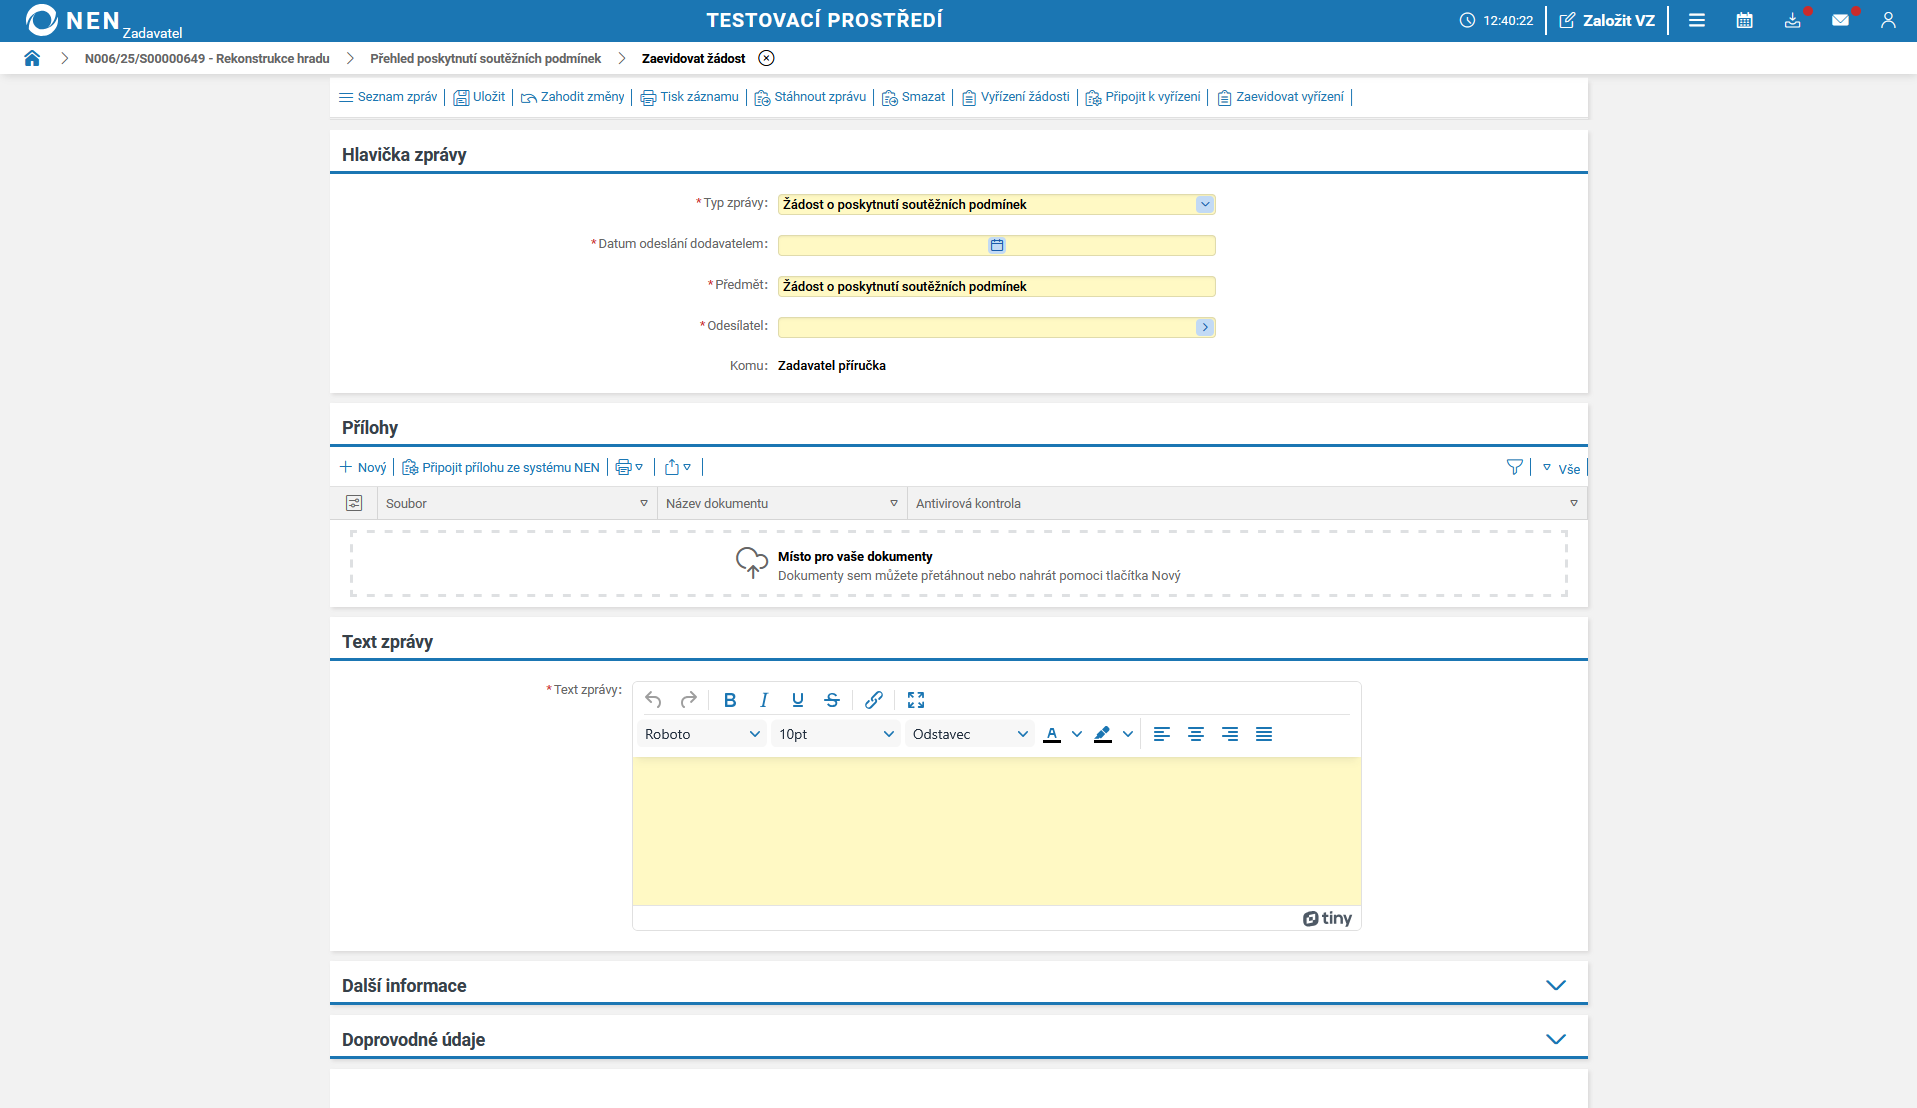Click the download tray icon
Image resolution: width=1917 pixels, height=1108 pixels.
click(1792, 20)
